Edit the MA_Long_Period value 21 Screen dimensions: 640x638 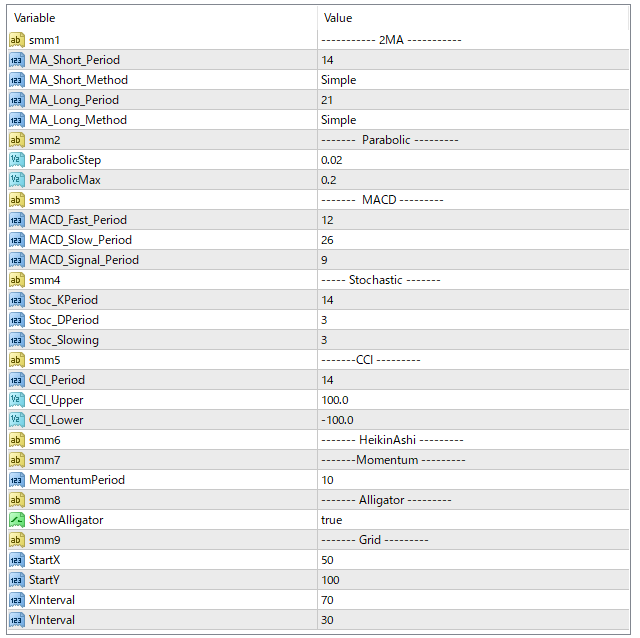coord(328,100)
